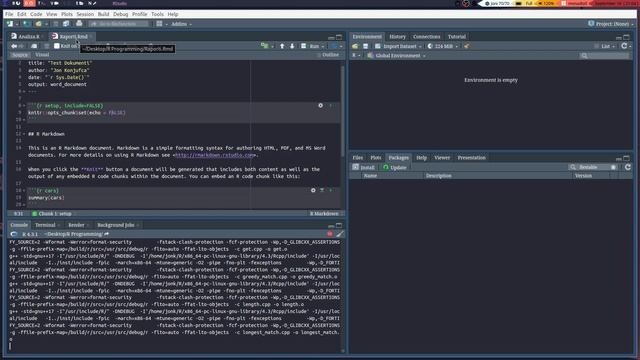
Task: Click the Save All documents icon
Action: pos(66,24)
